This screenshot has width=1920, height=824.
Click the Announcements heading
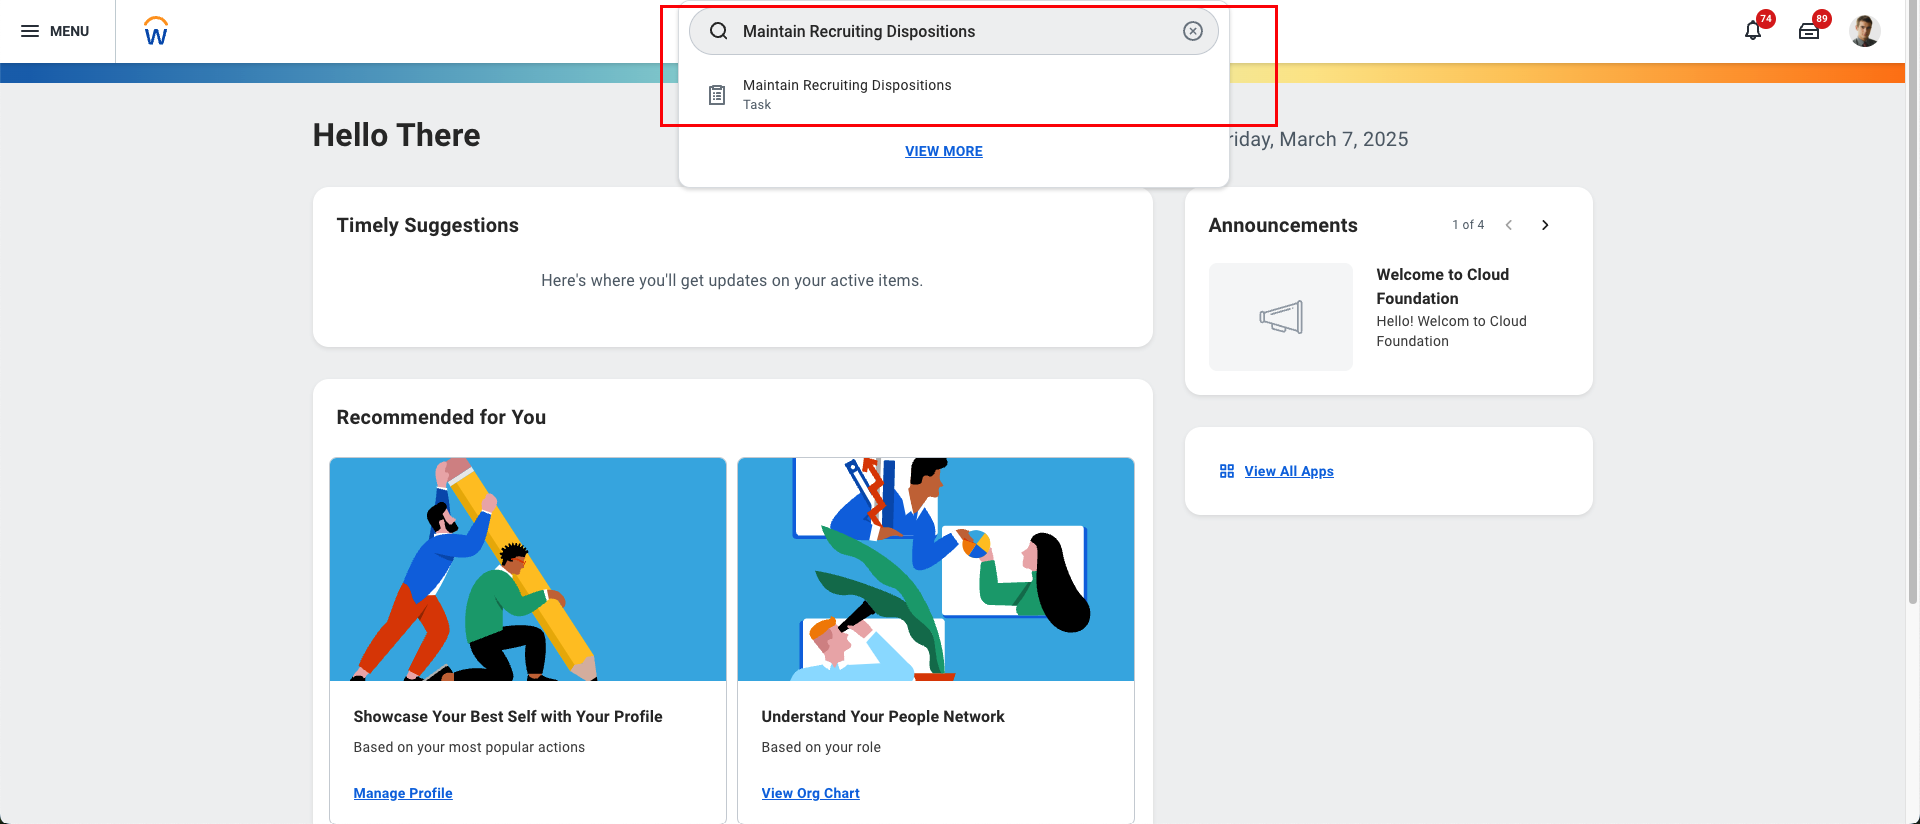(1283, 225)
